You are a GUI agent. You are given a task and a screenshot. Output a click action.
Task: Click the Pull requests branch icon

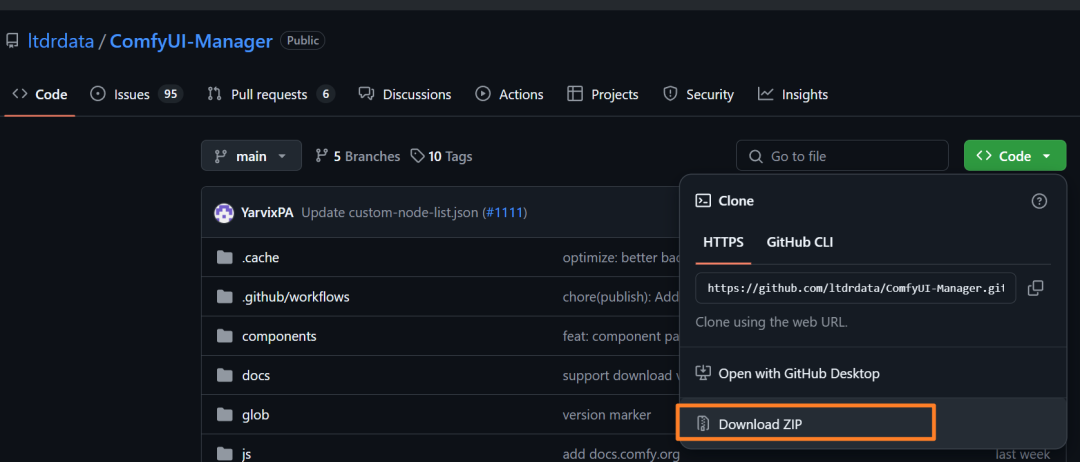pos(214,94)
